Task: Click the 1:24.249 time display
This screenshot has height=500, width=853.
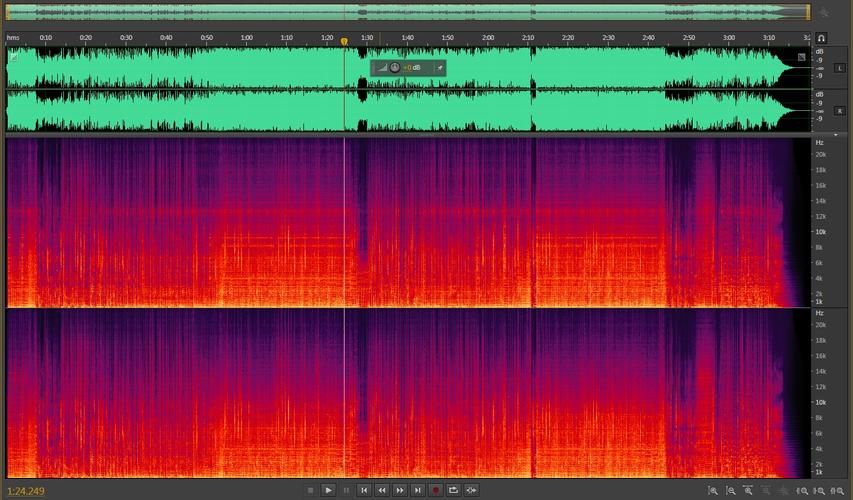Action: coord(26,491)
